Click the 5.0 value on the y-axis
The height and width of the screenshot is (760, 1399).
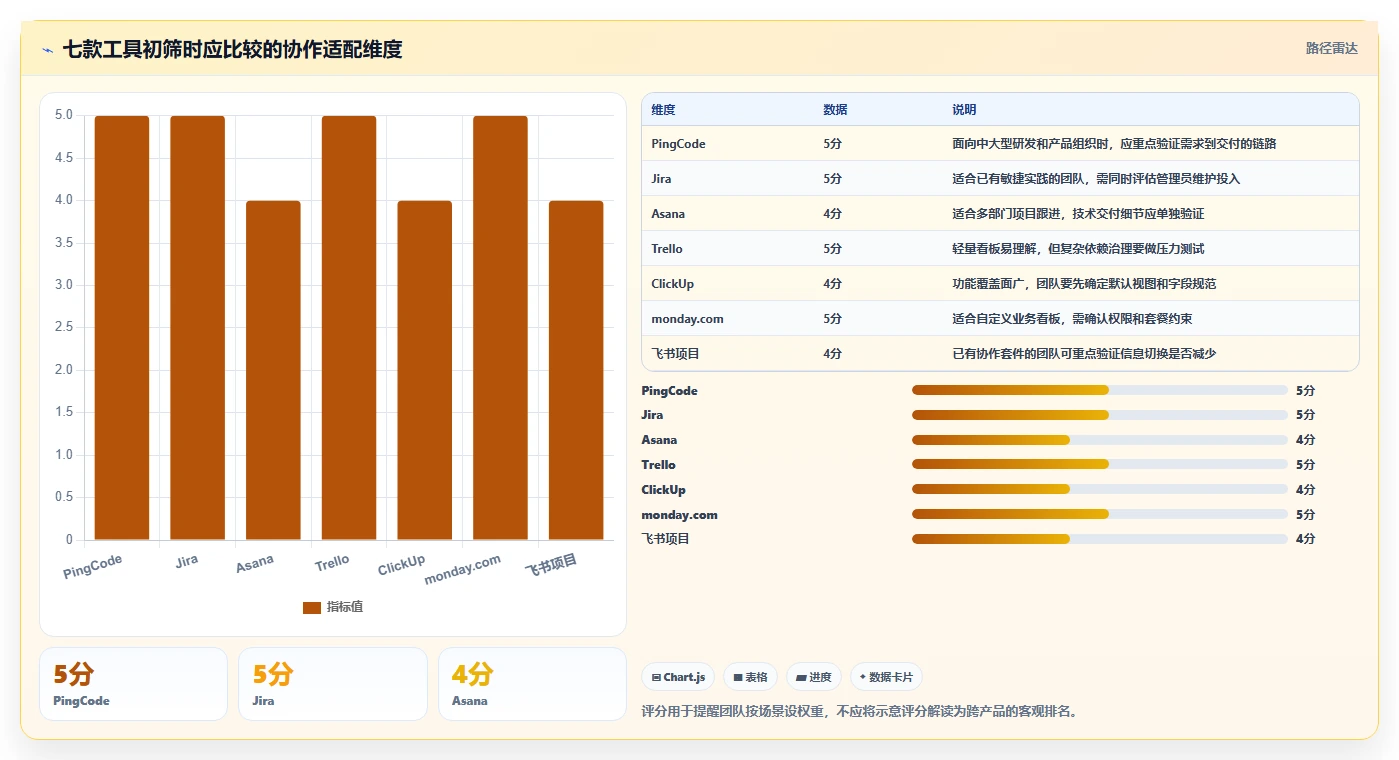tap(63, 115)
